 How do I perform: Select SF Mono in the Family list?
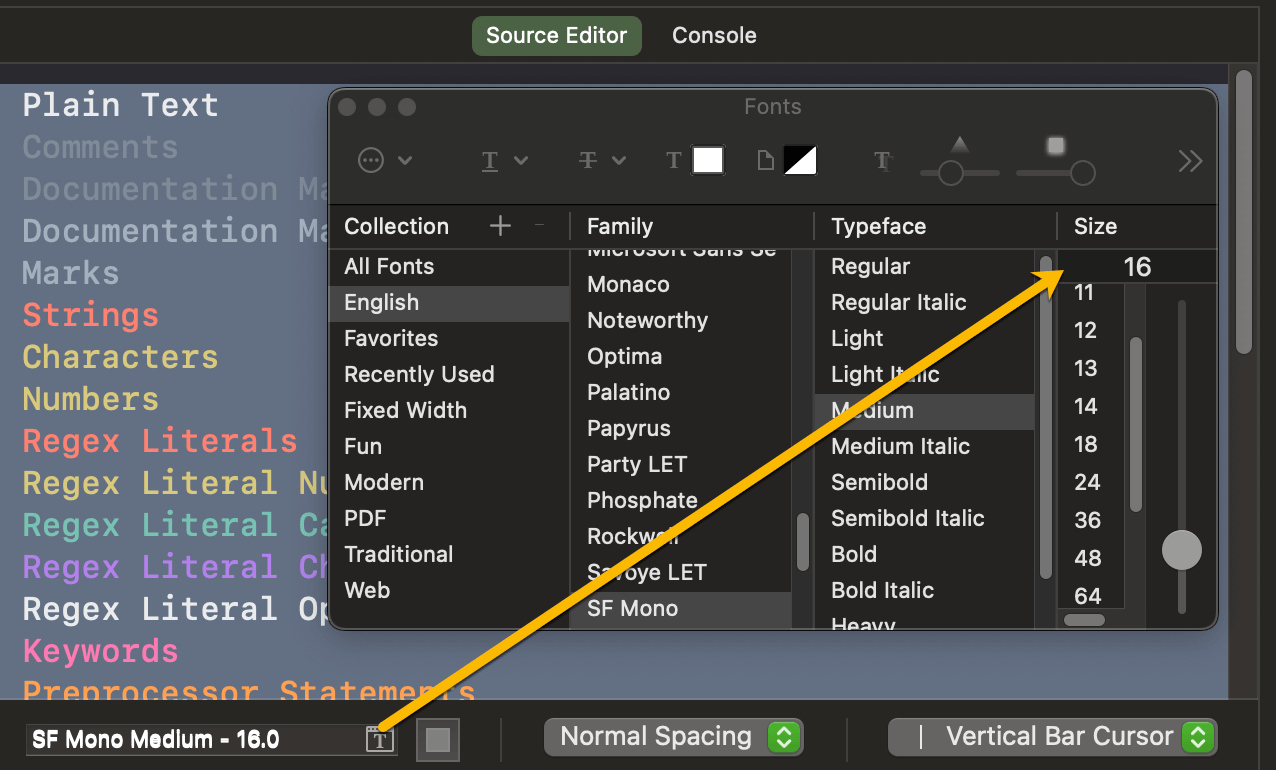634,608
